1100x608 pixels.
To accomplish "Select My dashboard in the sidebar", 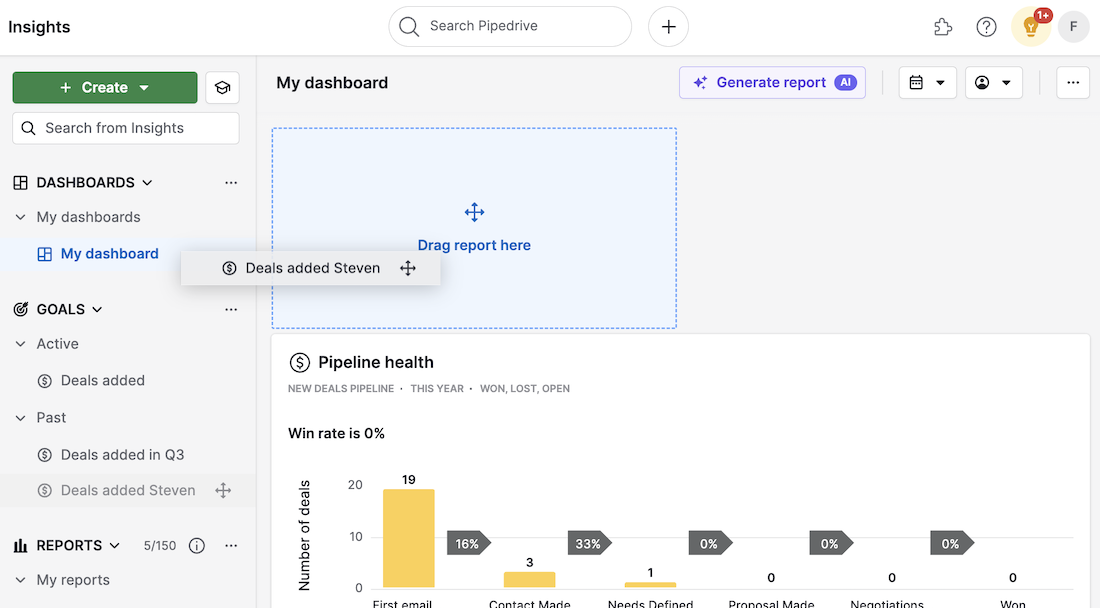I will [109, 254].
